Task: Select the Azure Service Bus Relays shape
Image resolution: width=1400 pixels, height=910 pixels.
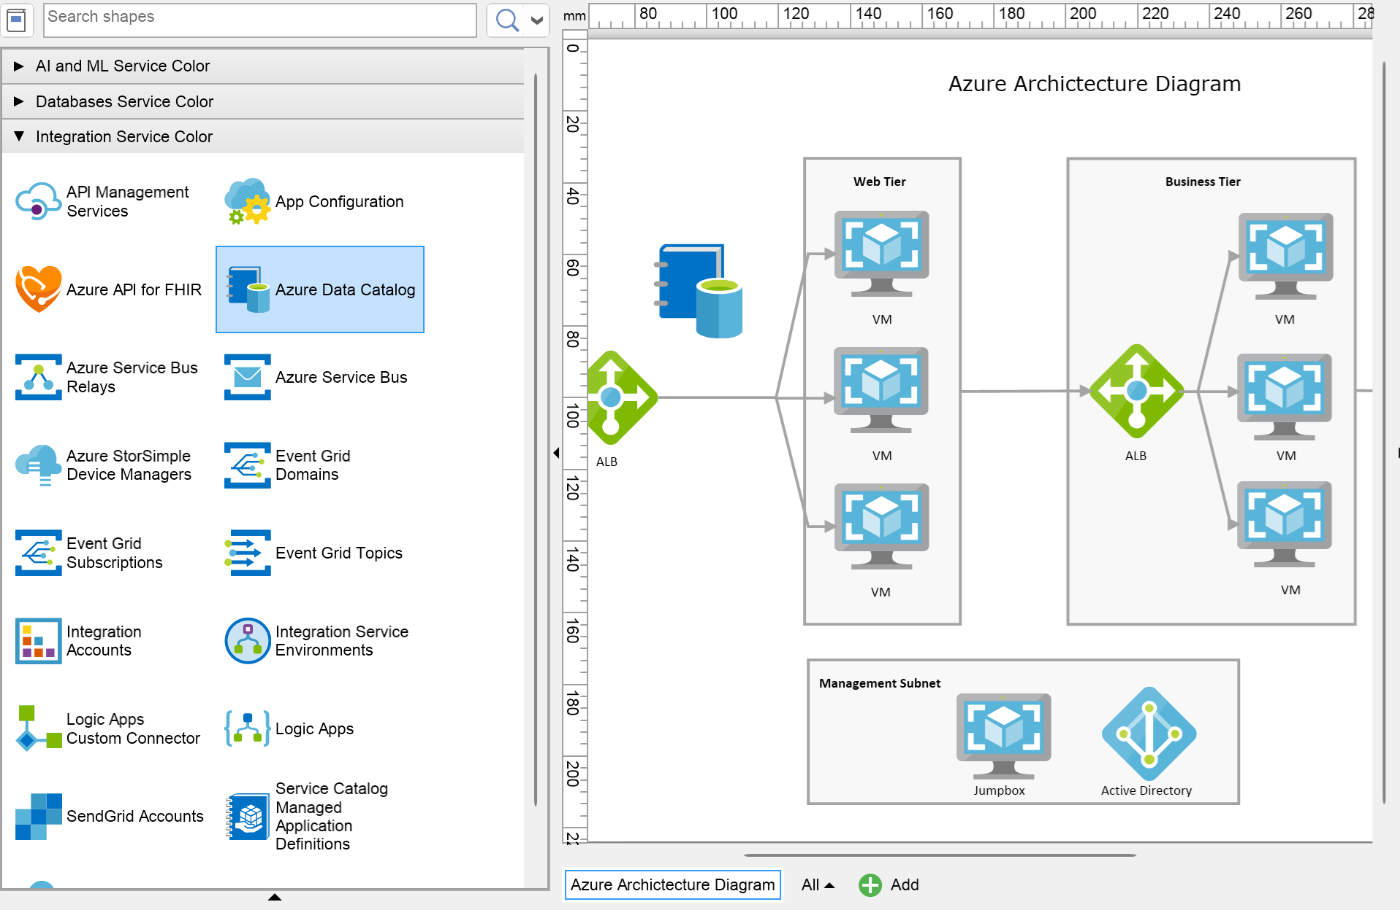Action: tap(107, 377)
